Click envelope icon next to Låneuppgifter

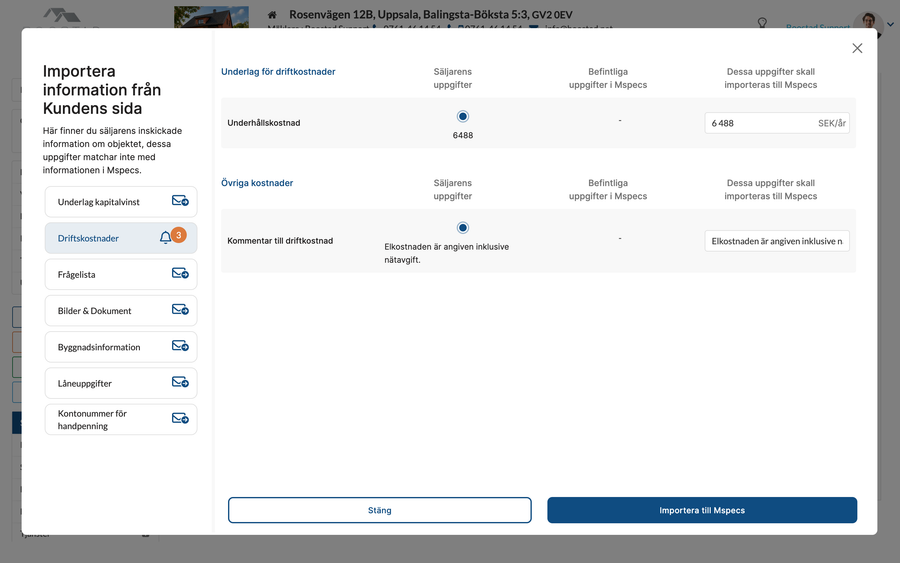(x=180, y=382)
